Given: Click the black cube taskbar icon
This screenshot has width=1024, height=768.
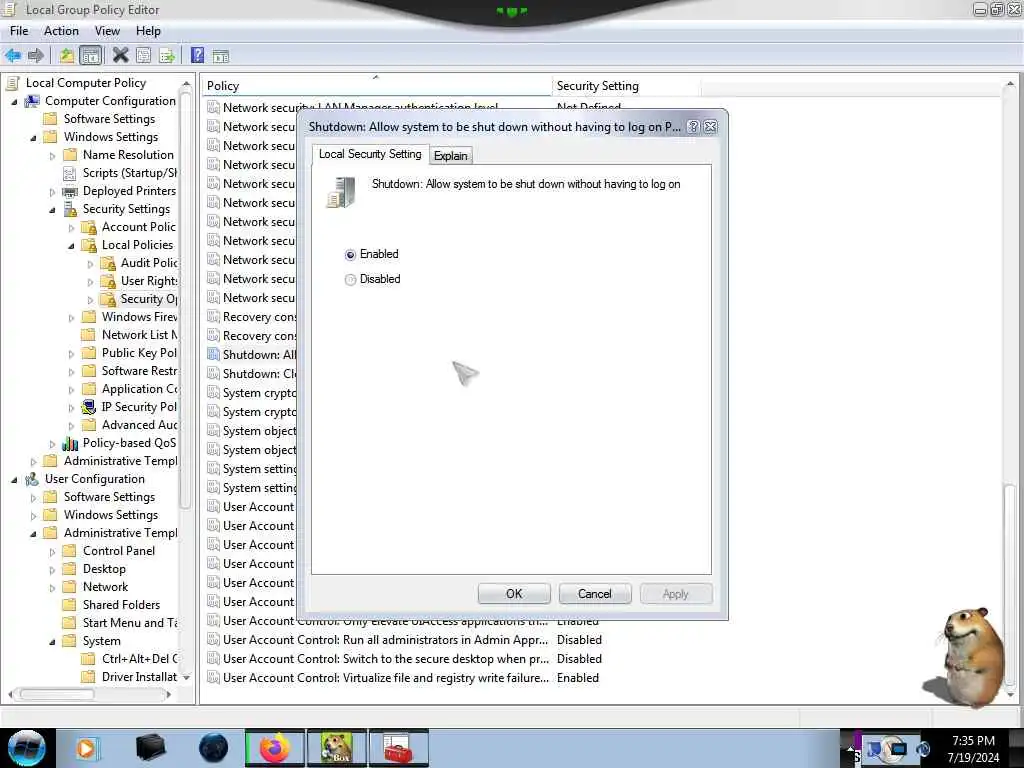Looking at the screenshot, I should (x=150, y=748).
